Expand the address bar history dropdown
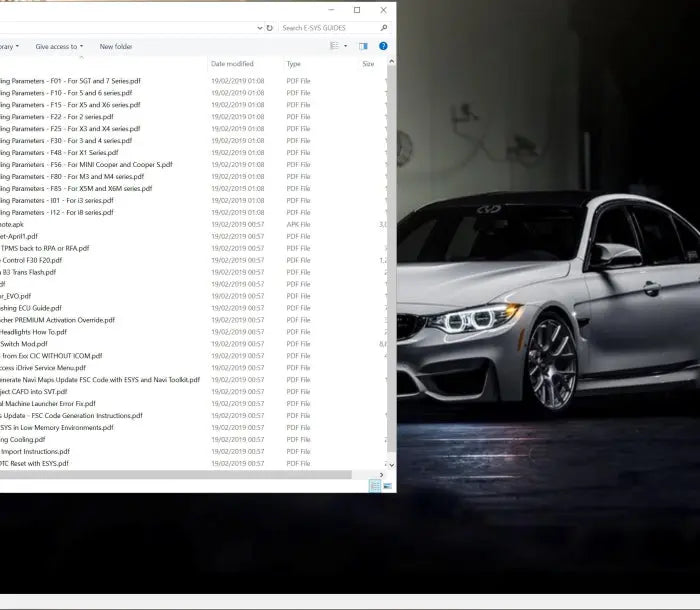Image resolution: width=700 pixels, height=610 pixels. [260, 28]
